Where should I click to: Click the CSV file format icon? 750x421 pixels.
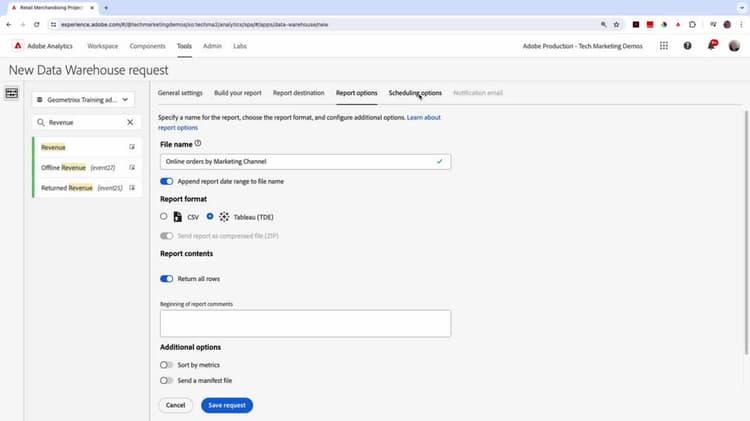[177, 217]
